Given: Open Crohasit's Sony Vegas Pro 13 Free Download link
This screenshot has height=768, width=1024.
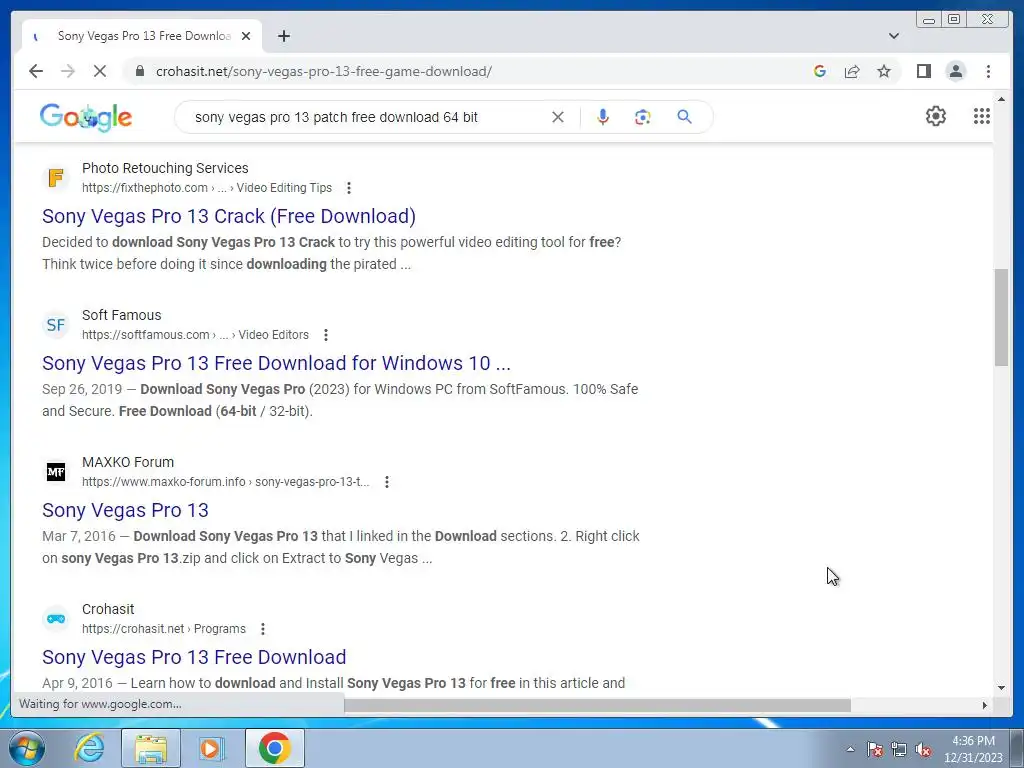Looking at the screenshot, I should pos(194,657).
